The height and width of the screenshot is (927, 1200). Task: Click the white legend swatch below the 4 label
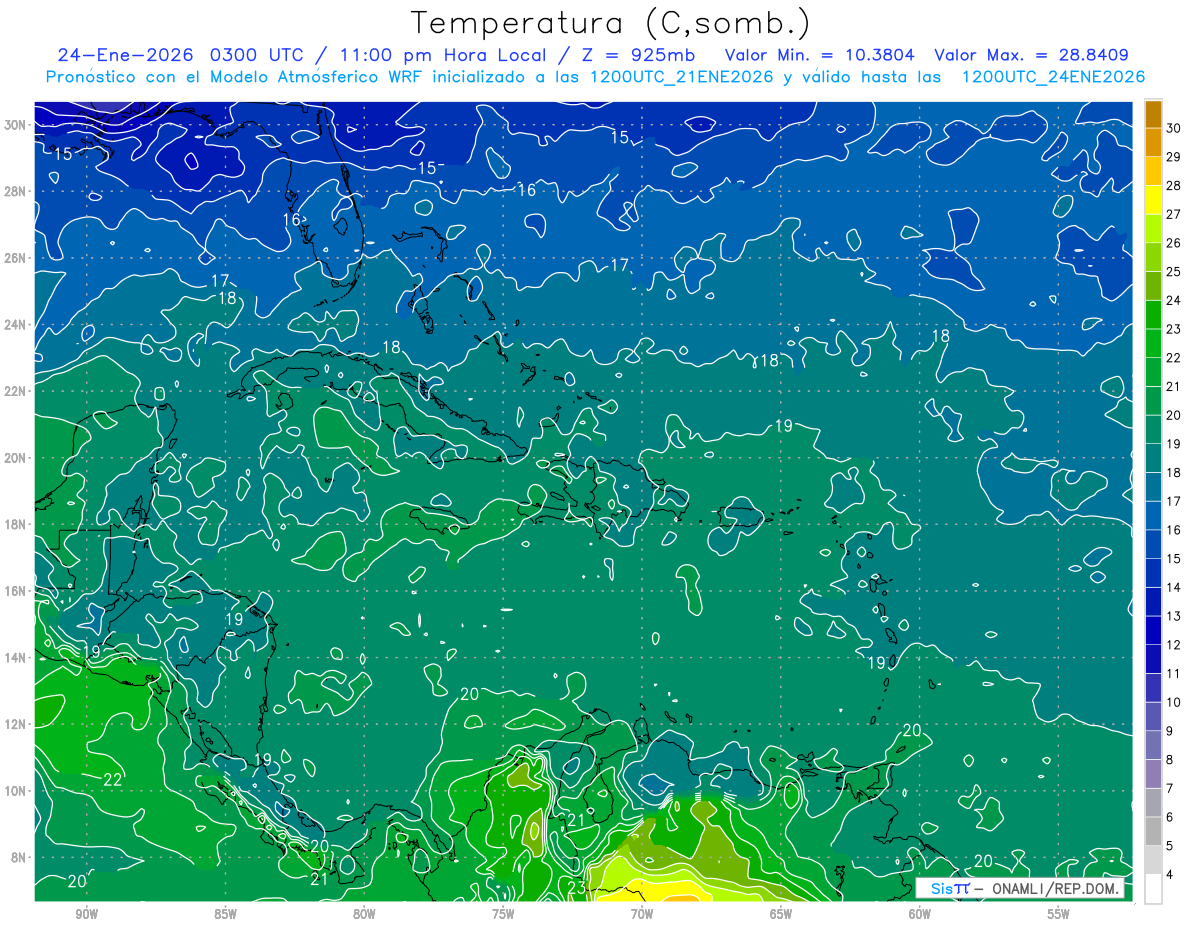(x=1153, y=889)
